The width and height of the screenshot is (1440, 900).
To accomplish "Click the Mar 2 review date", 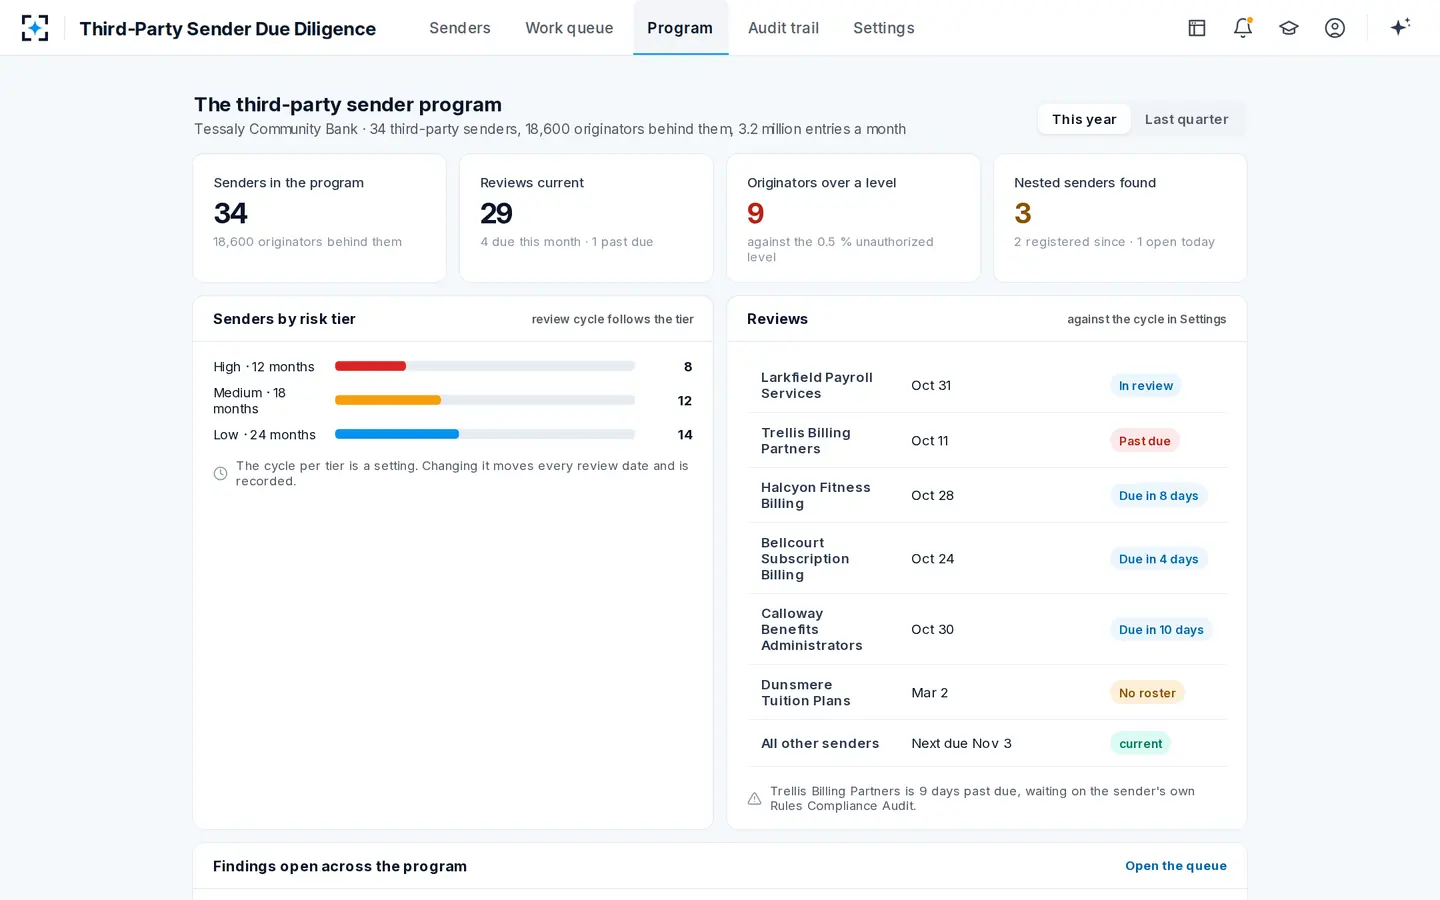I will (x=930, y=692).
